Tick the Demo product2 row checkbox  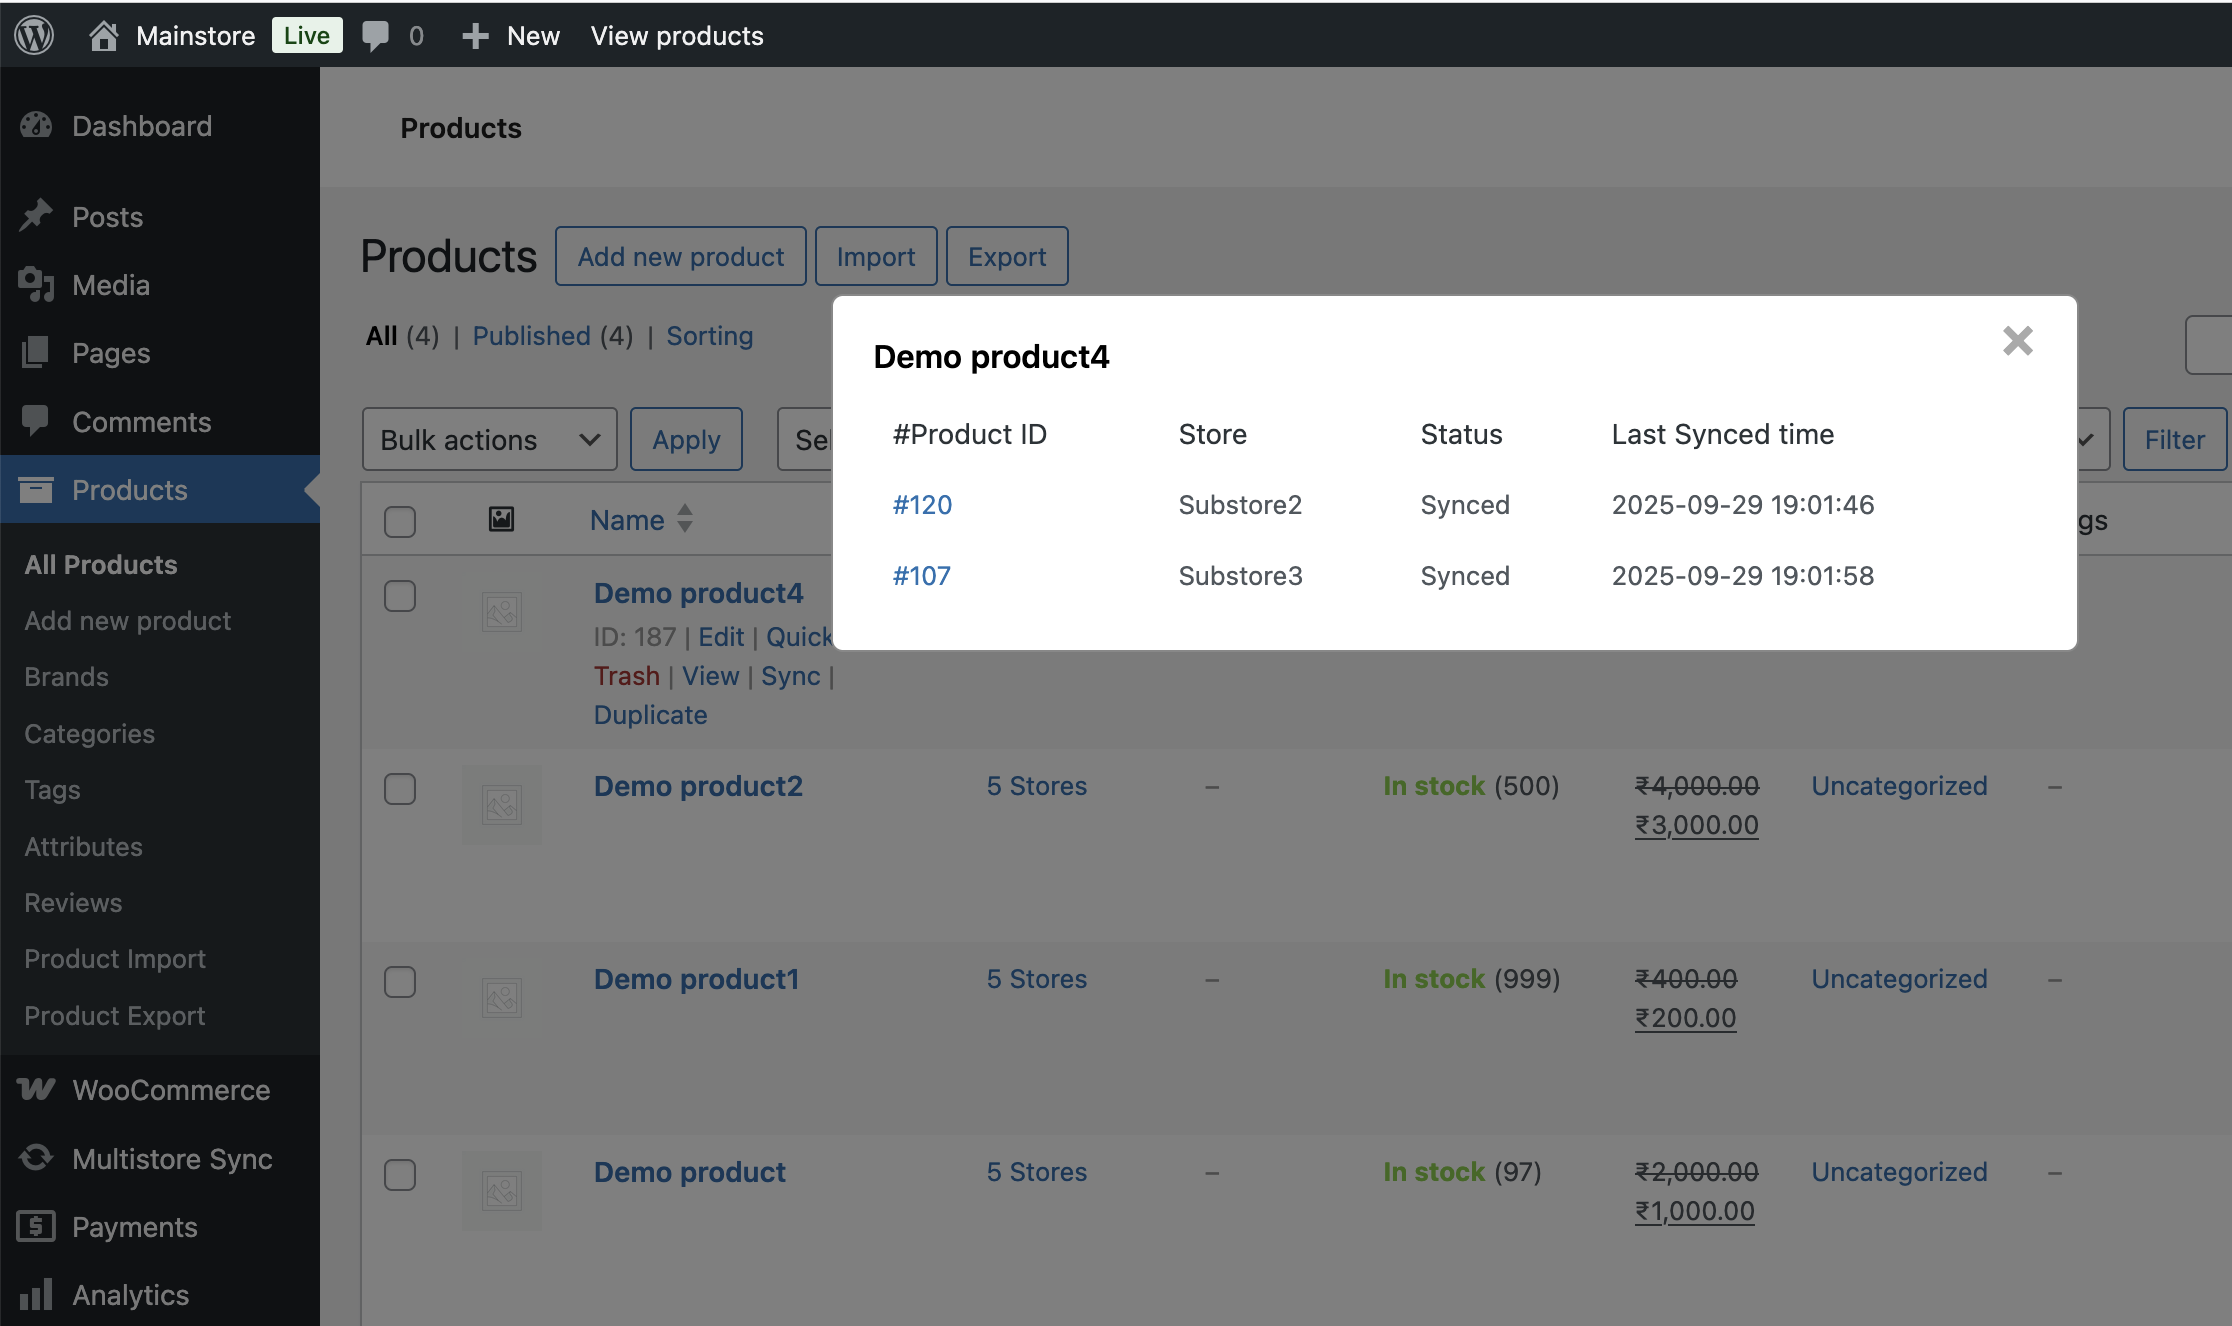400,788
